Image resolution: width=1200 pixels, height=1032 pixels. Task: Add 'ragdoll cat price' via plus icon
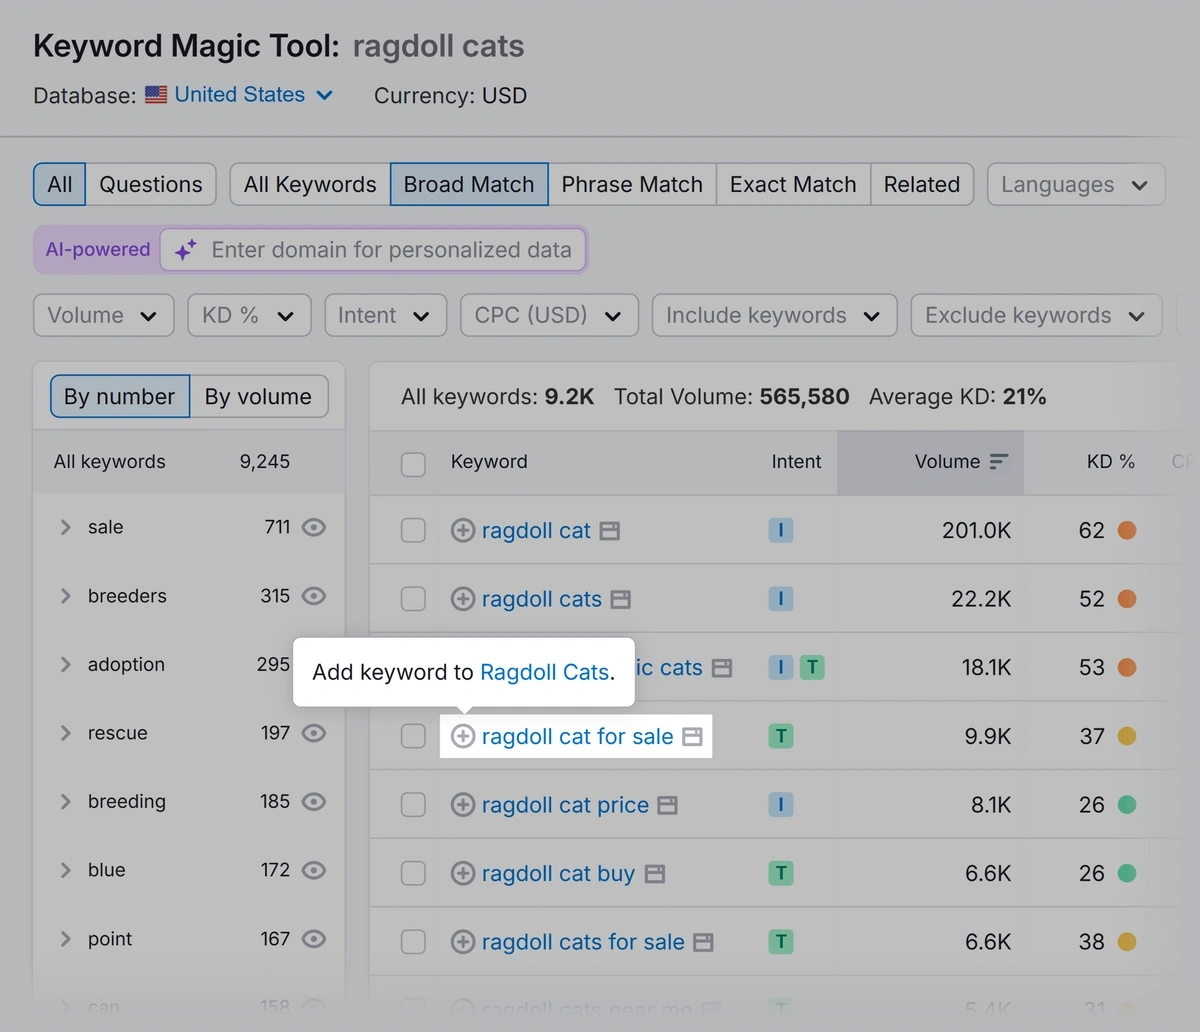(462, 805)
